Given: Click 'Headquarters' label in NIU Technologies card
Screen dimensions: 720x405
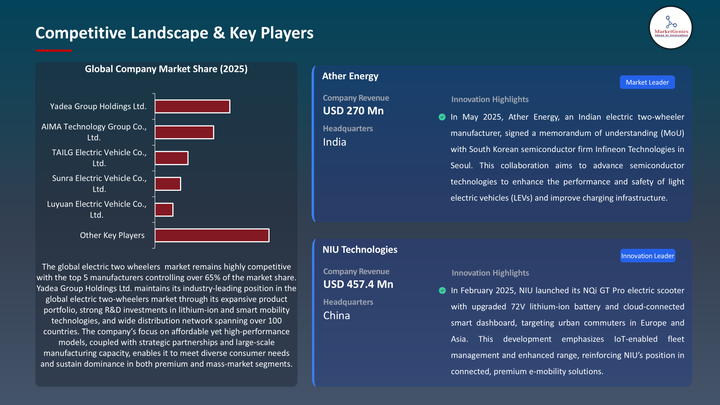Looking at the screenshot, I should coord(348,302).
